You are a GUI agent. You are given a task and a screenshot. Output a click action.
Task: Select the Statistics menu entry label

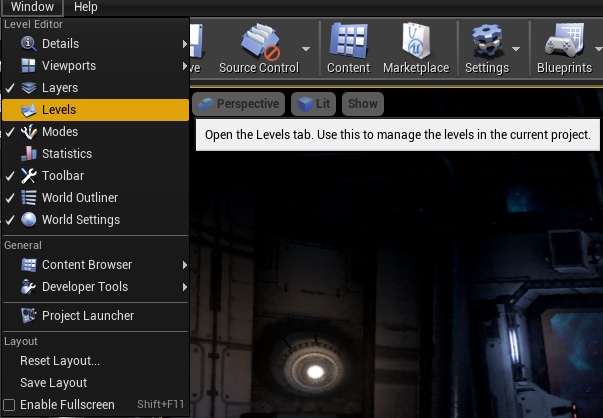[x=67, y=153]
